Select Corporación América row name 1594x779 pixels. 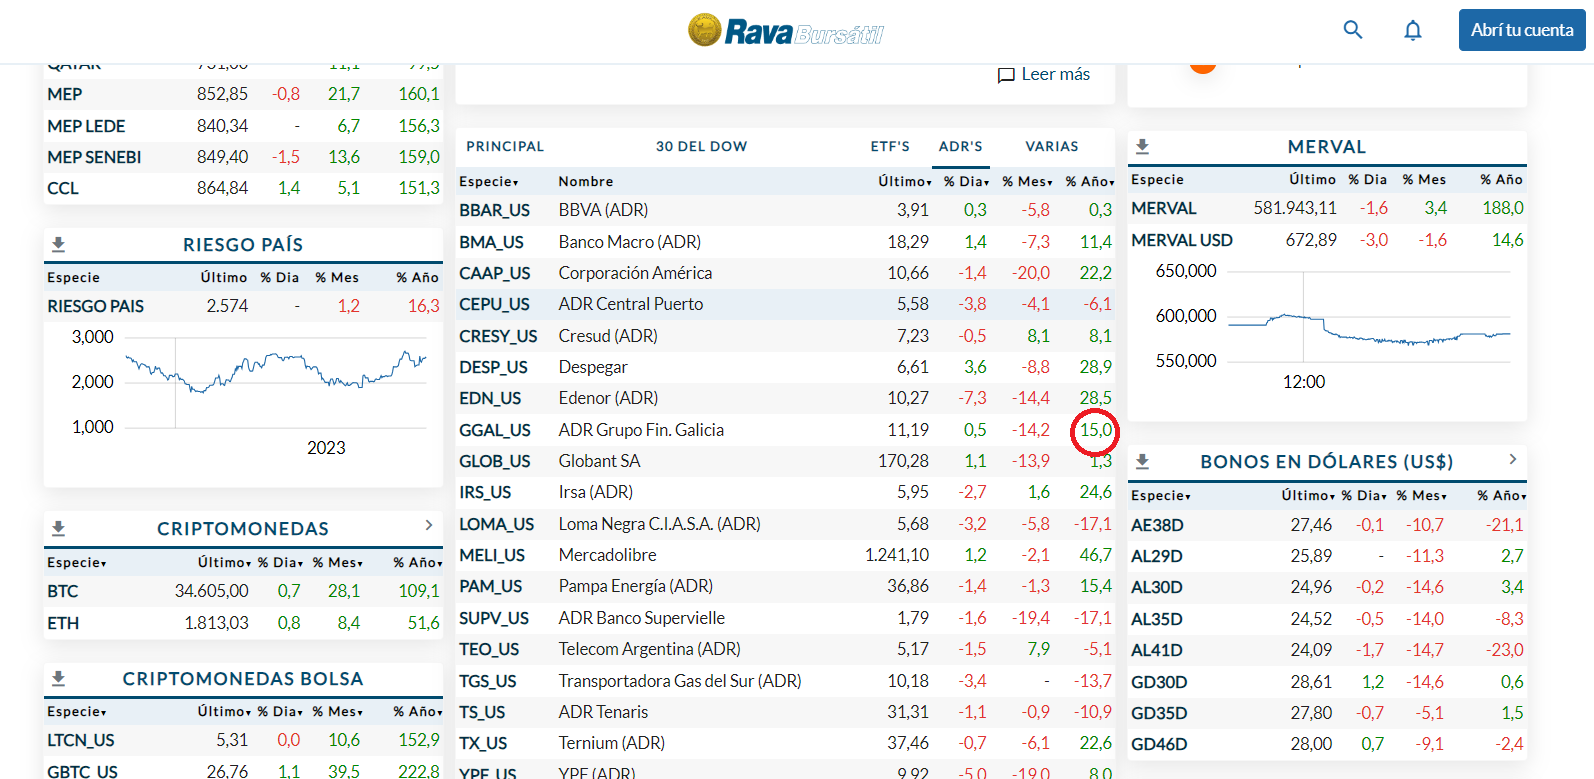tap(635, 273)
